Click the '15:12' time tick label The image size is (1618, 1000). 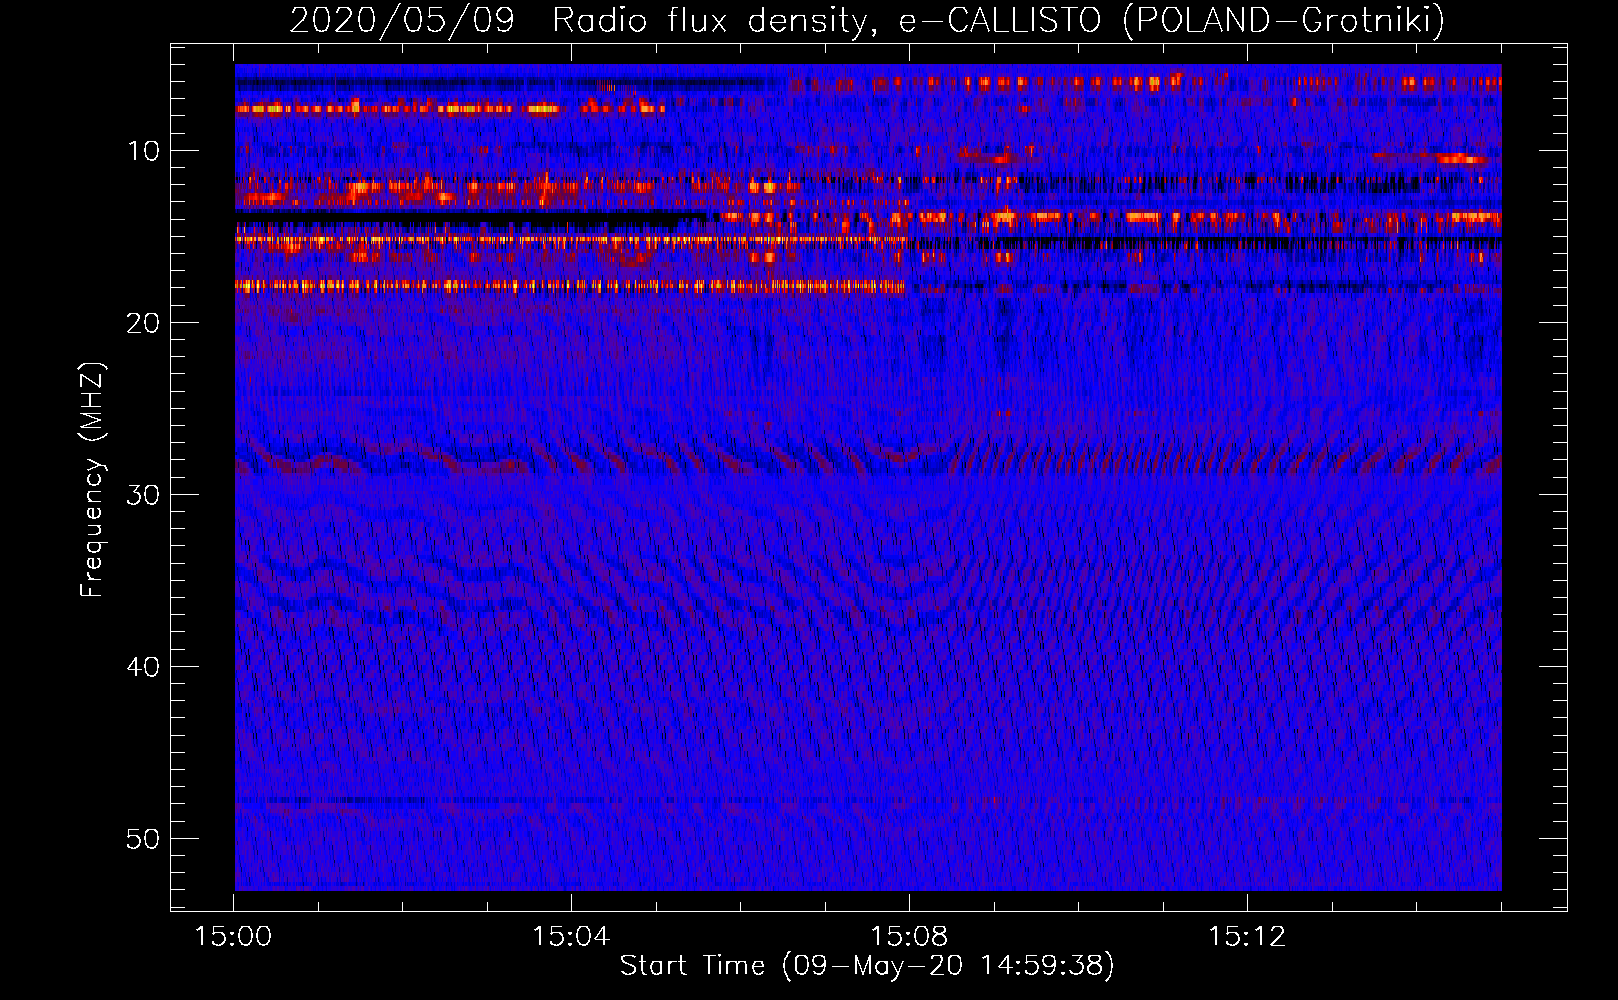coord(1247,937)
